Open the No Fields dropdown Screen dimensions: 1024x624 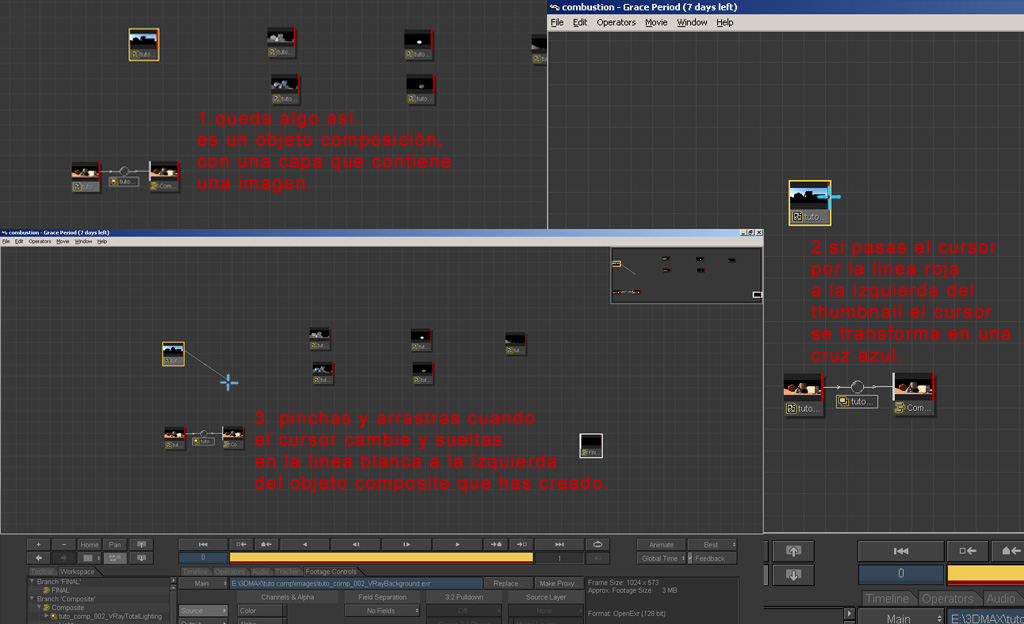[x=382, y=611]
